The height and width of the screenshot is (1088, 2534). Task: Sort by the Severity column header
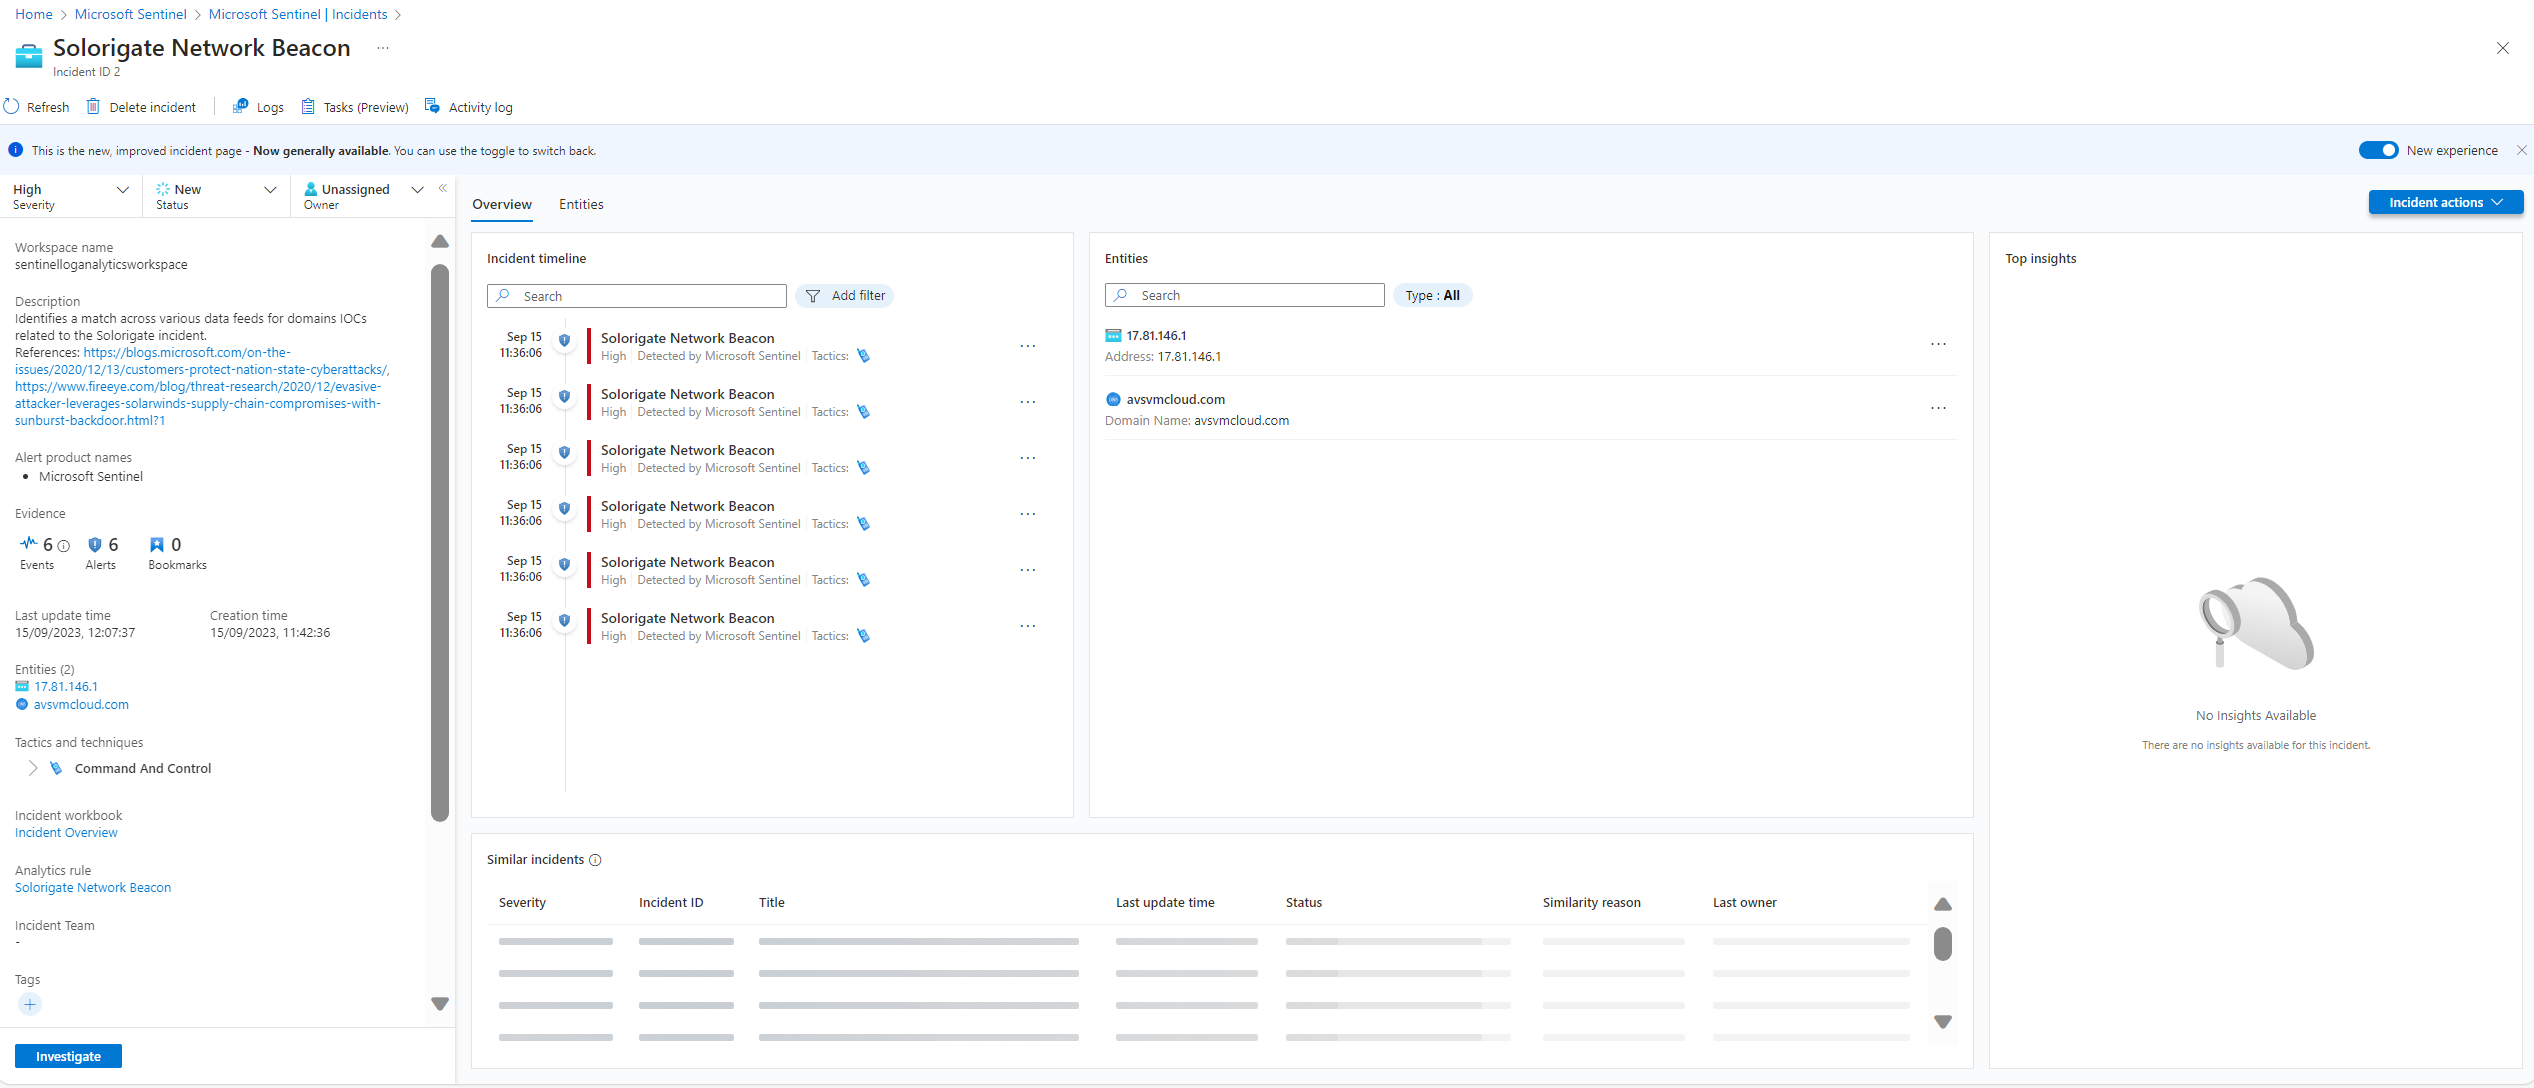click(x=522, y=903)
